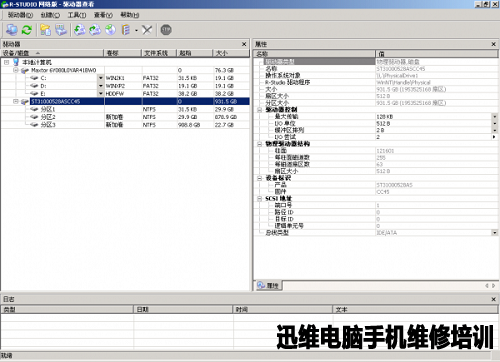This screenshot has width=500, height=362.
Task: Select the 分区2 partition row
Action: point(125,117)
